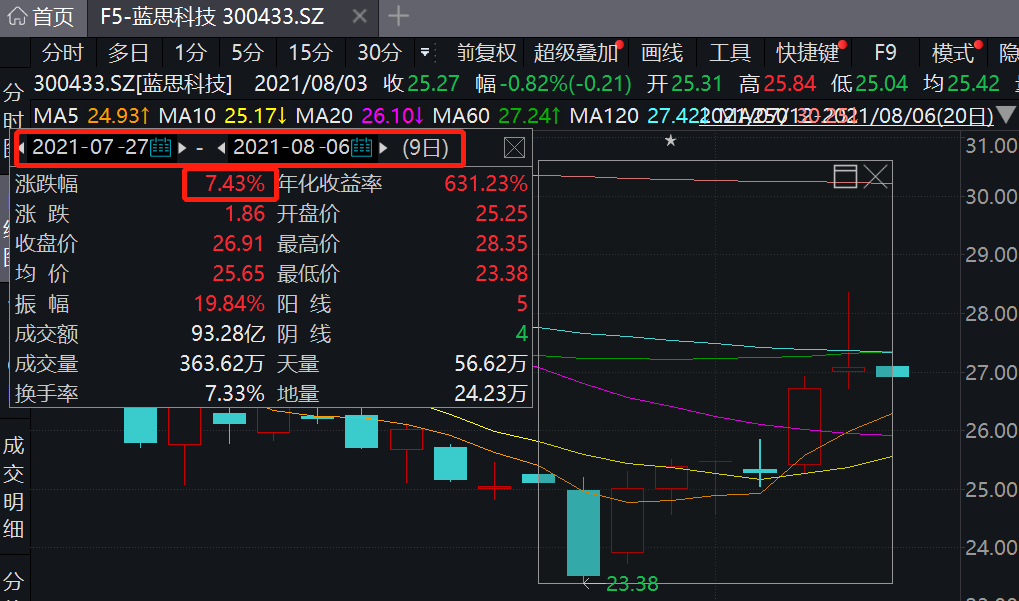Switch to the 30分 minute chart
This screenshot has width=1019, height=601.
point(380,53)
